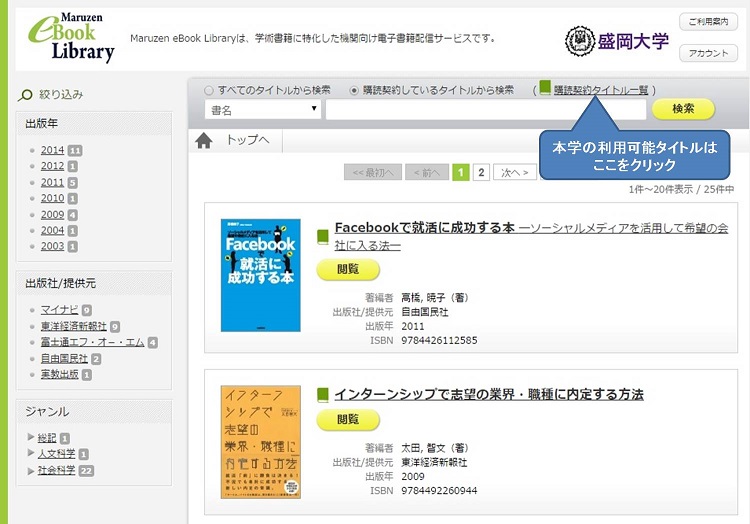This screenshot has width=750, height=524.
Task: Click the yellow 検索 button
Action: point(683,109)
